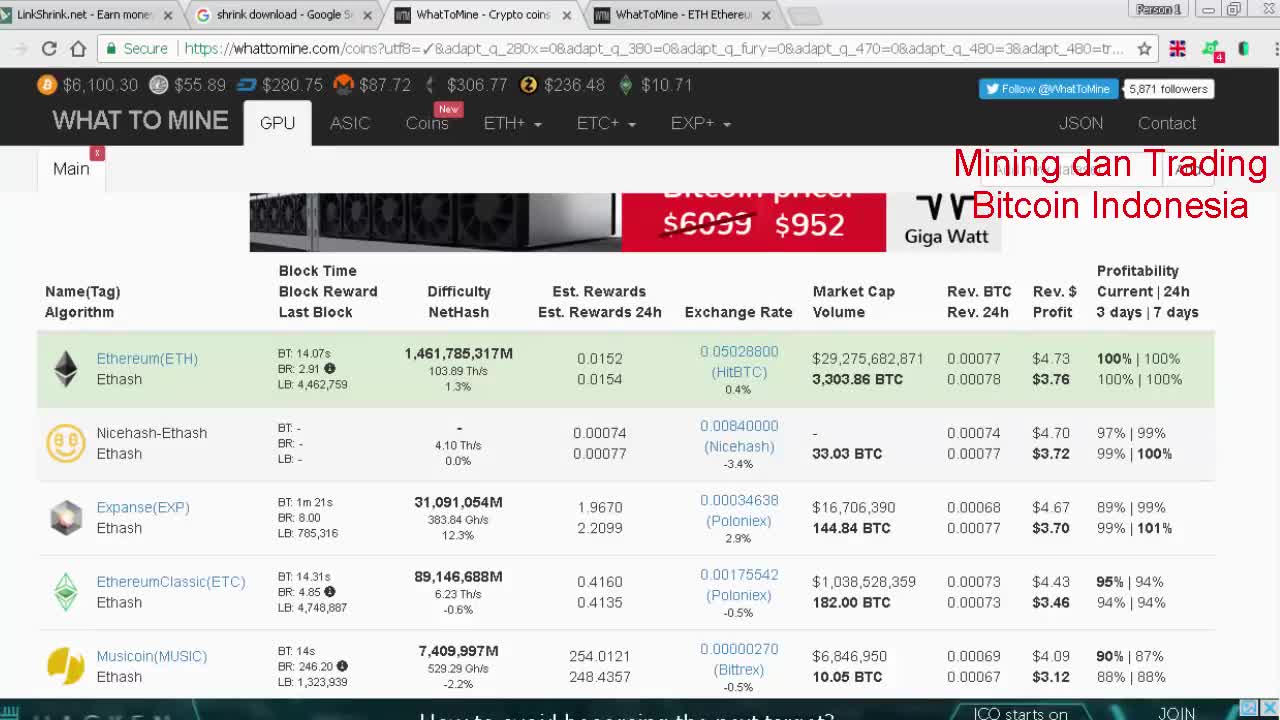This screenshot has width=1280, height=720.
Task: Click the Person 1 profile button
Action: pyautogui.click(x=1158, y=9)
